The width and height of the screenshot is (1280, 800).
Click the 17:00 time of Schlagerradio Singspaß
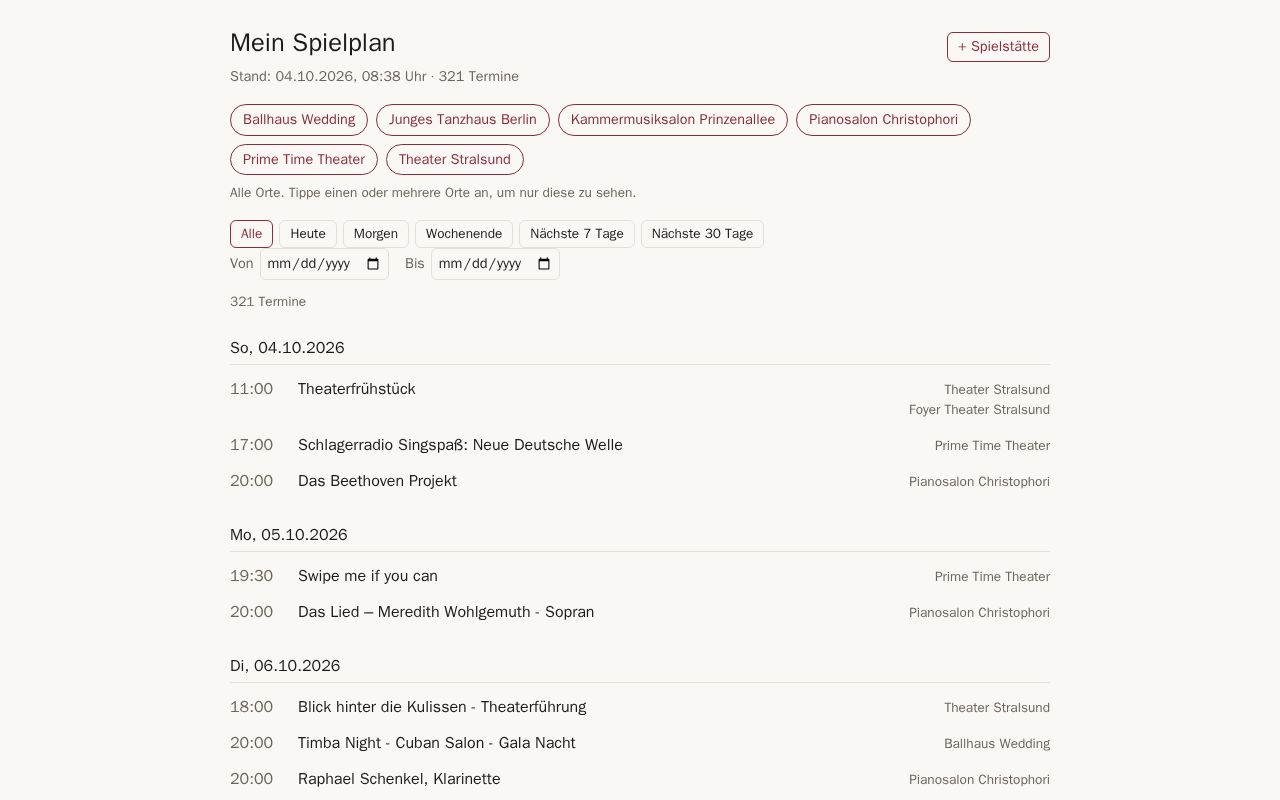pyautogui.click(x=251, y=445)
